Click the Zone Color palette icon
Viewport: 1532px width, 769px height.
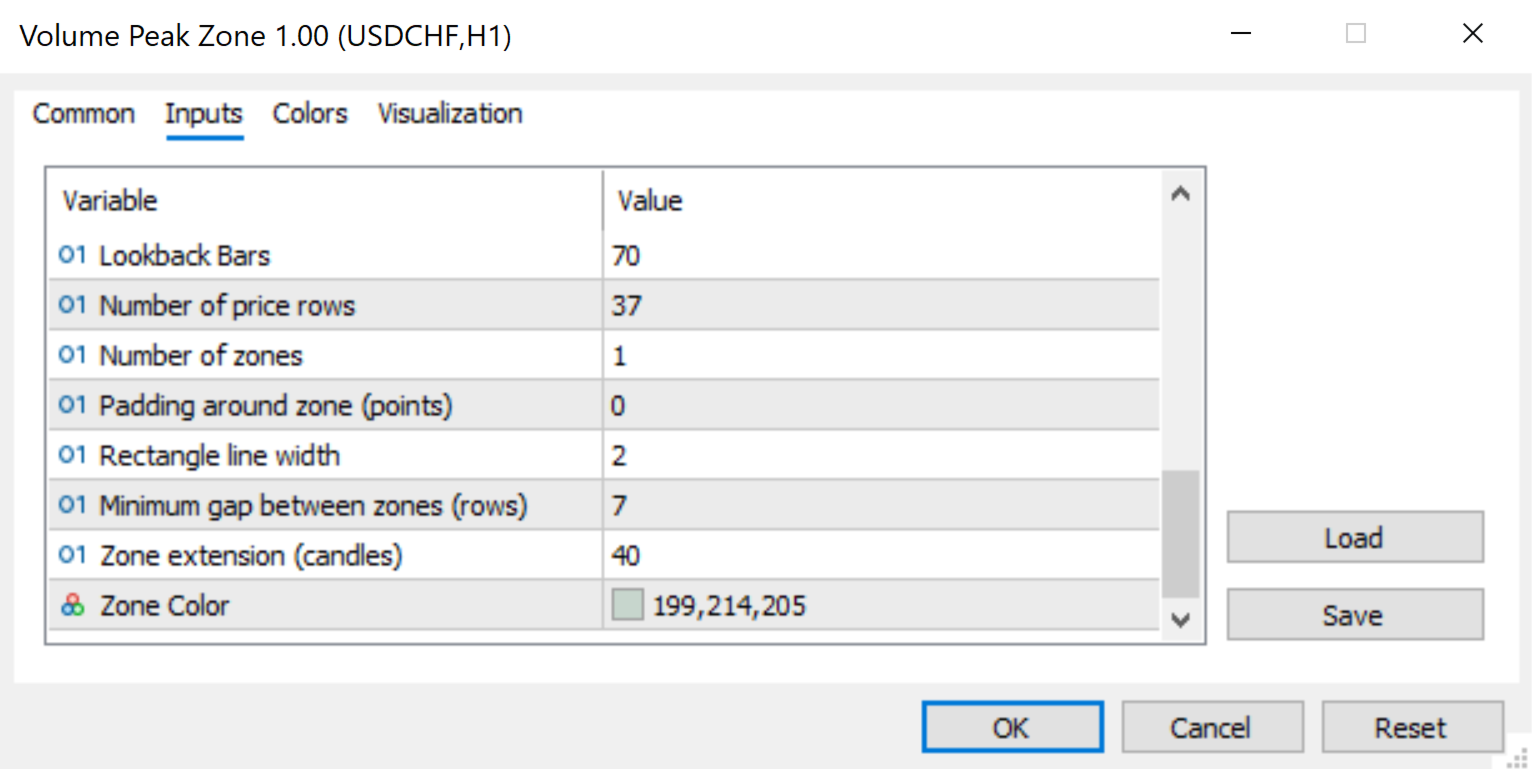72,606
